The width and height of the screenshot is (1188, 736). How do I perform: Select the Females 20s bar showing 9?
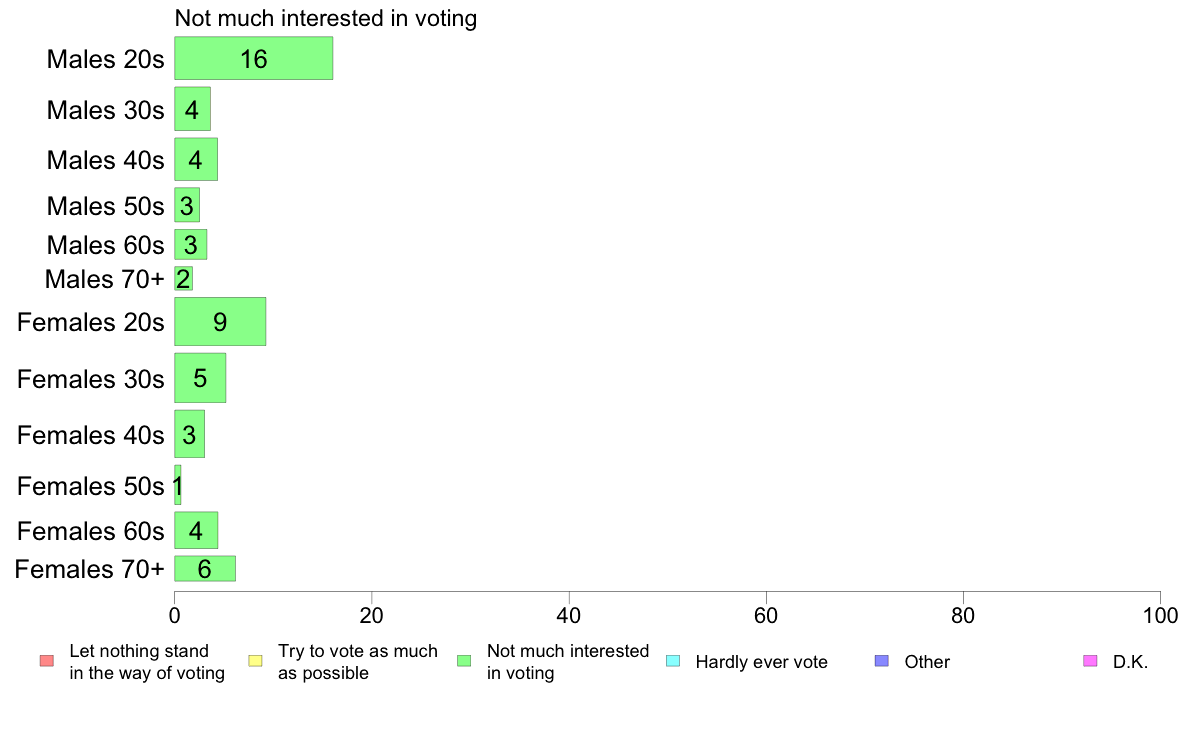pyautogui.click(x=220, y=321)
